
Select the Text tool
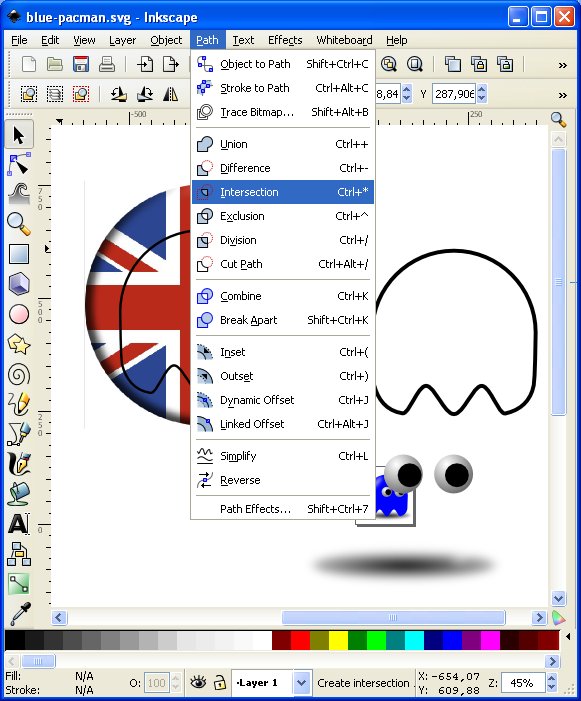click(x=19, y=524)
